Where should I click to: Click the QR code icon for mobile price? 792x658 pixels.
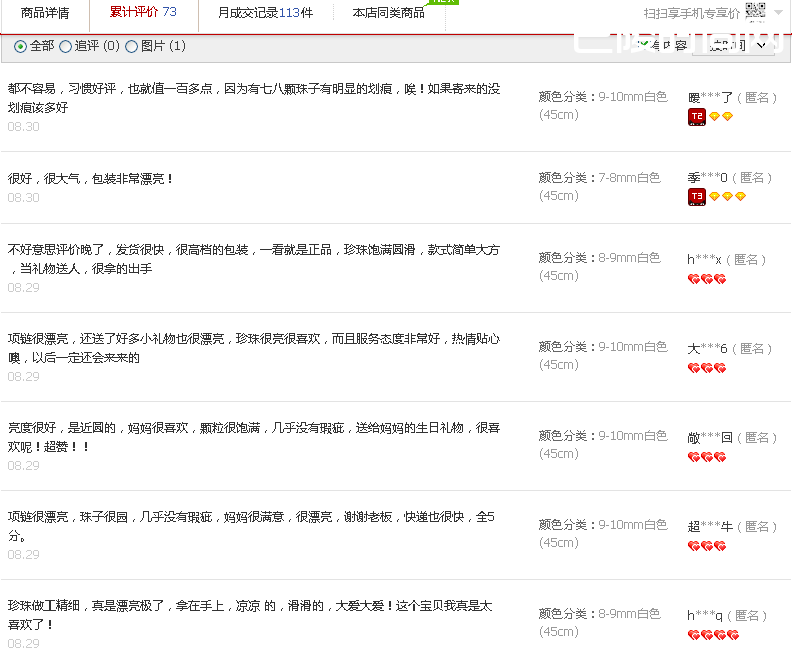[x=755, y=12]
